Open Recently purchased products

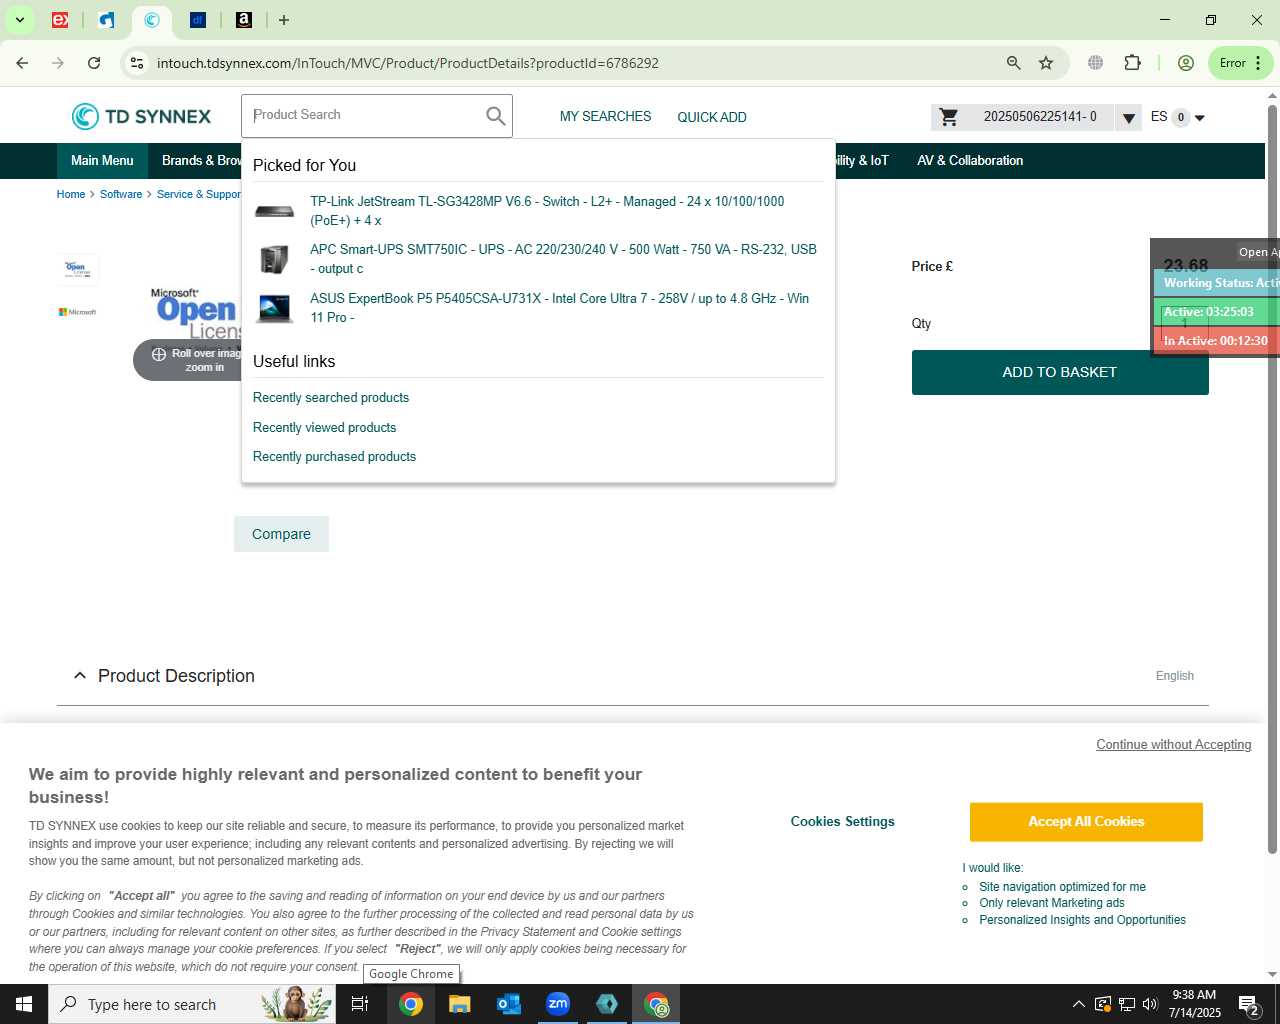pos(335,457)
